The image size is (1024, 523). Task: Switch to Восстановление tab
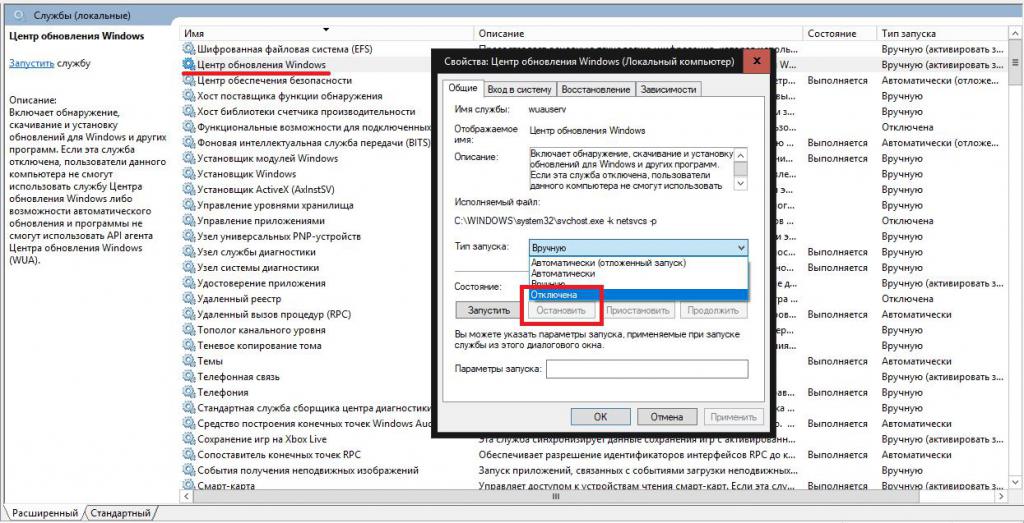tap(596, 89)
